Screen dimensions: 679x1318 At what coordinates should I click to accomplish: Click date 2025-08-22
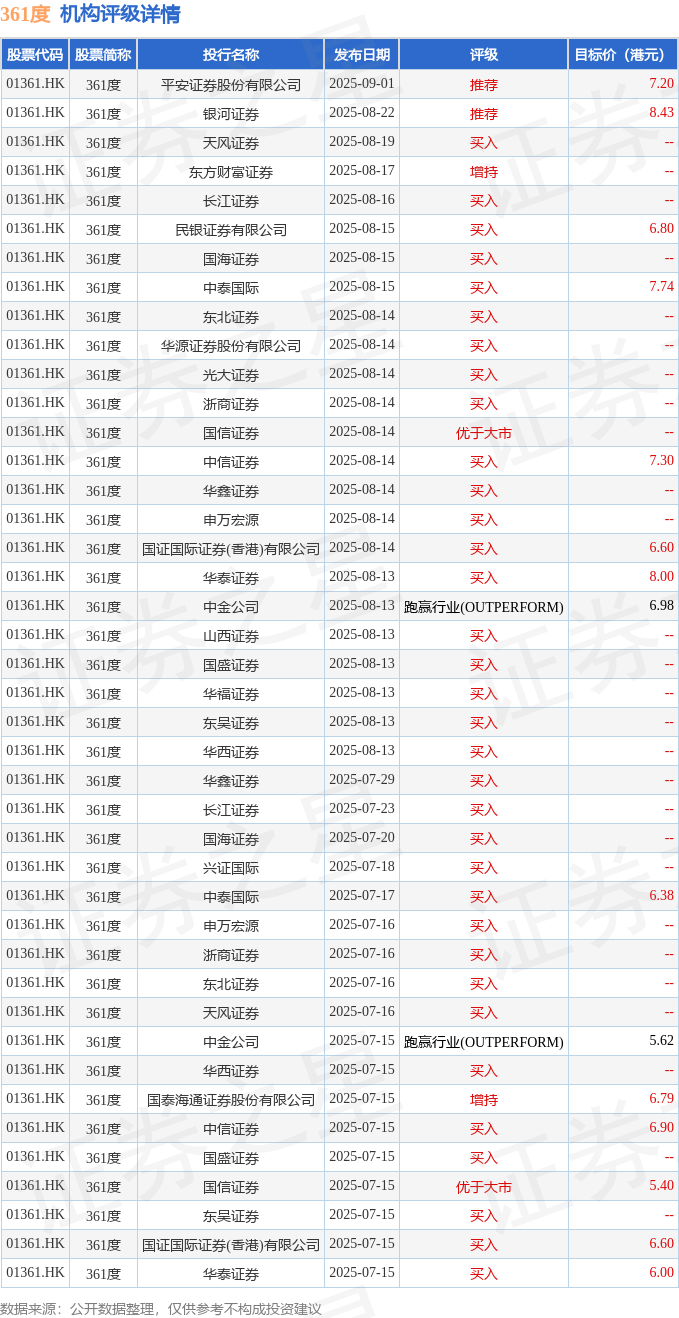[362, 113]
